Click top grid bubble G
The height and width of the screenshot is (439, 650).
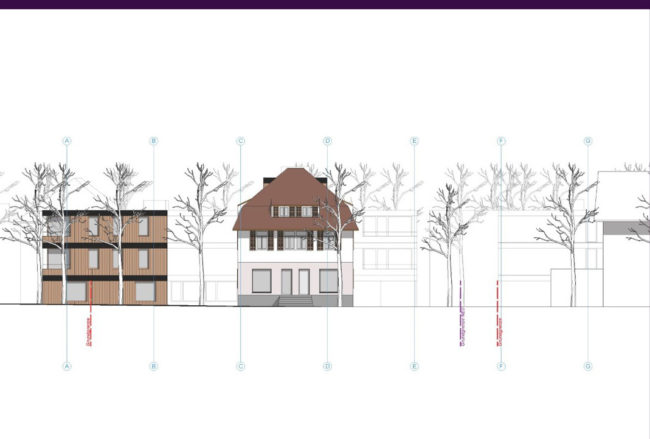point(588,141)
